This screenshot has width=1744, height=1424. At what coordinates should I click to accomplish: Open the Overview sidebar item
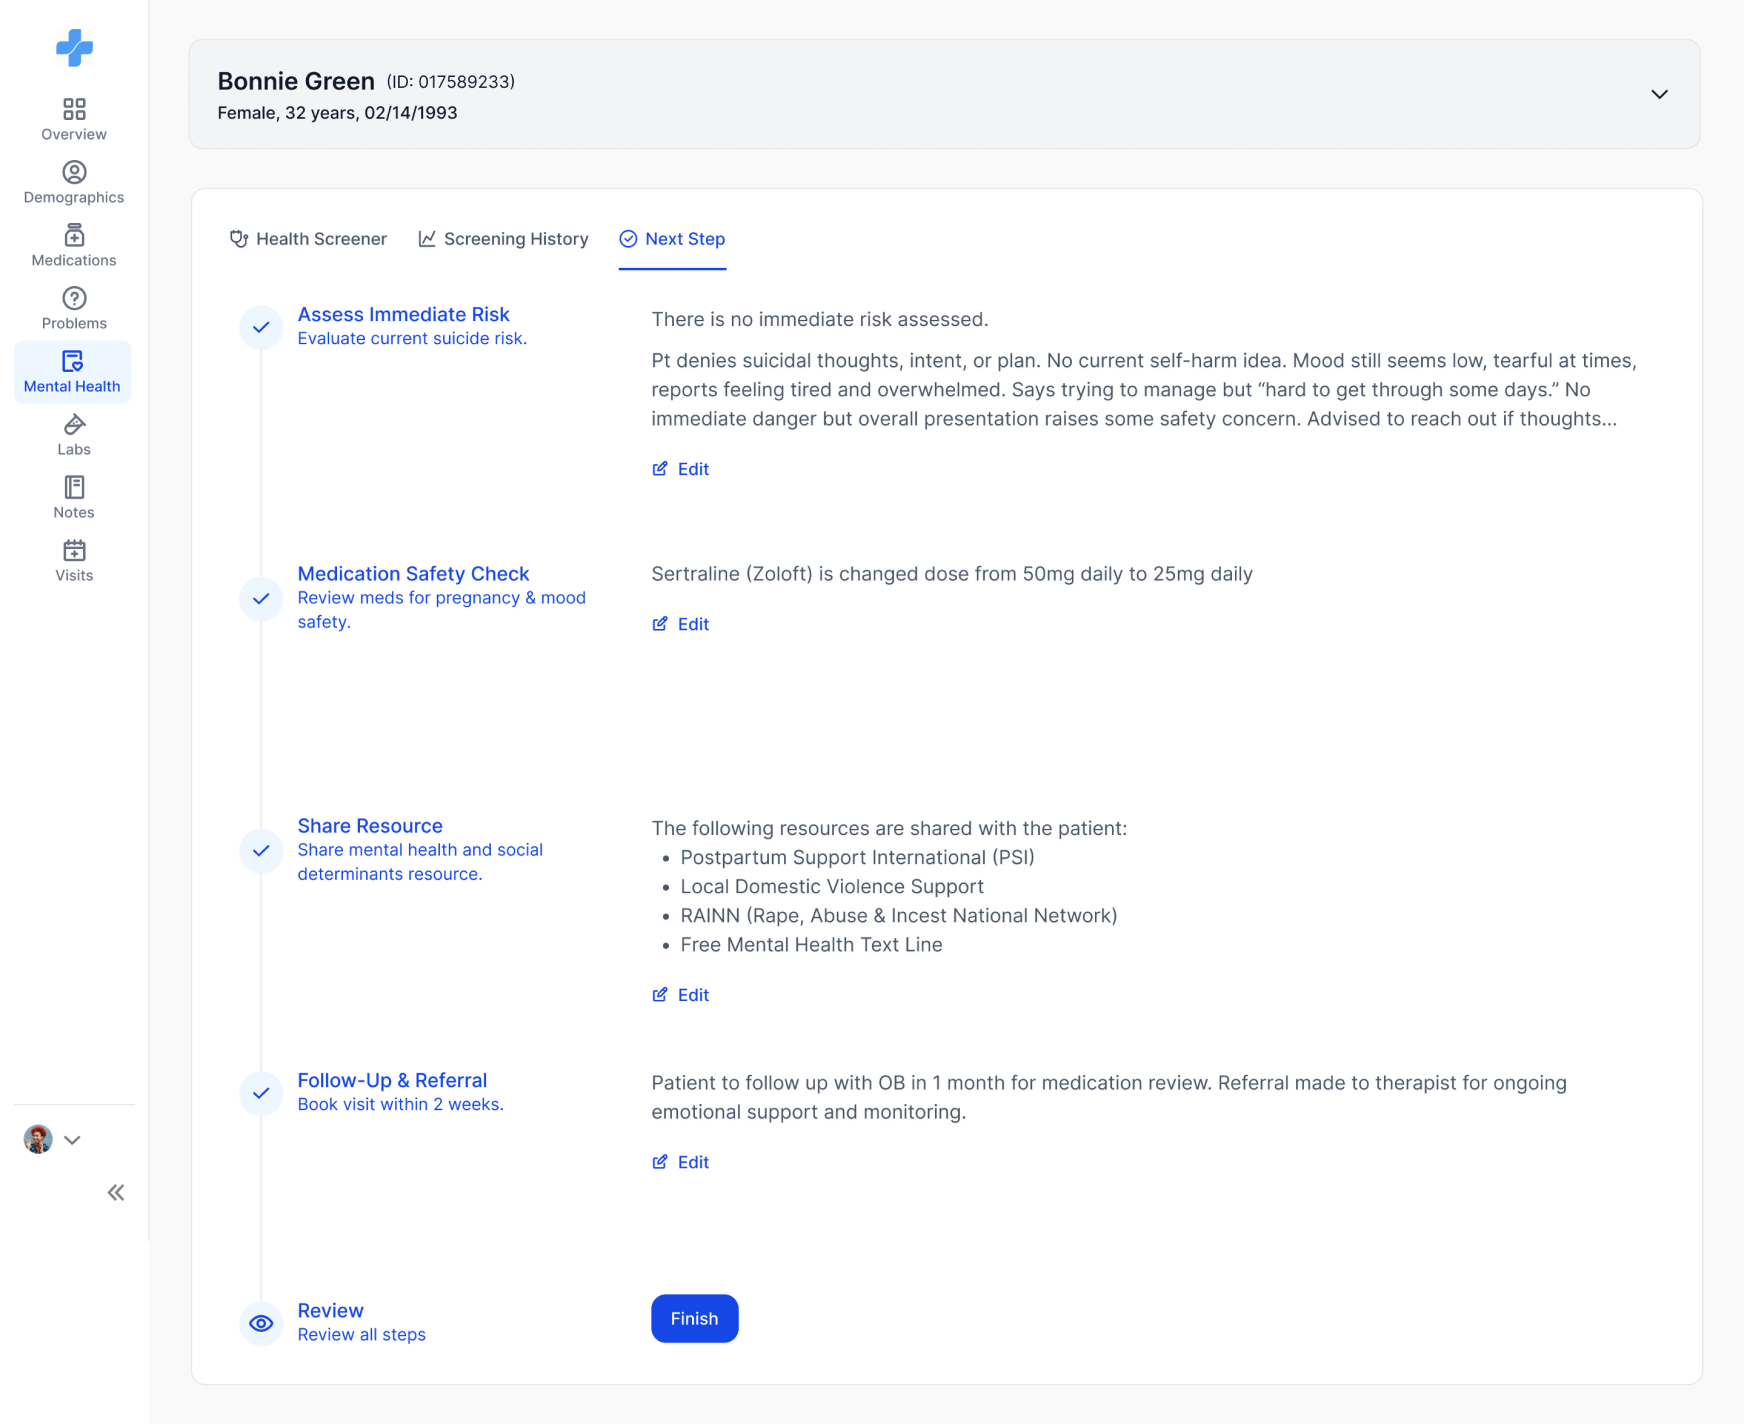(74, 119)
